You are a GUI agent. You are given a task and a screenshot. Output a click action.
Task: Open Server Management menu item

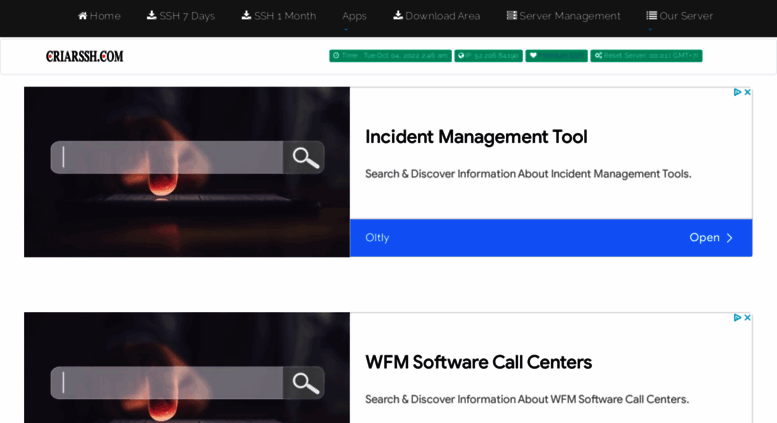(x=563, y=16)
